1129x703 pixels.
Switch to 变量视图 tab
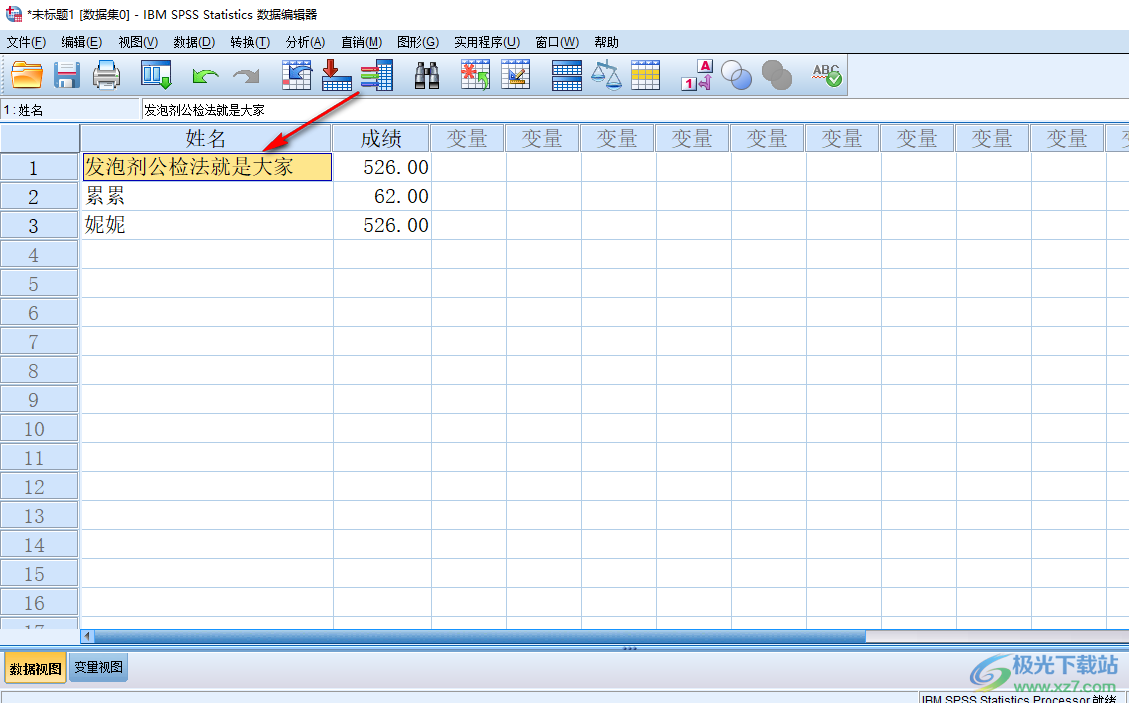pos(99,668)
